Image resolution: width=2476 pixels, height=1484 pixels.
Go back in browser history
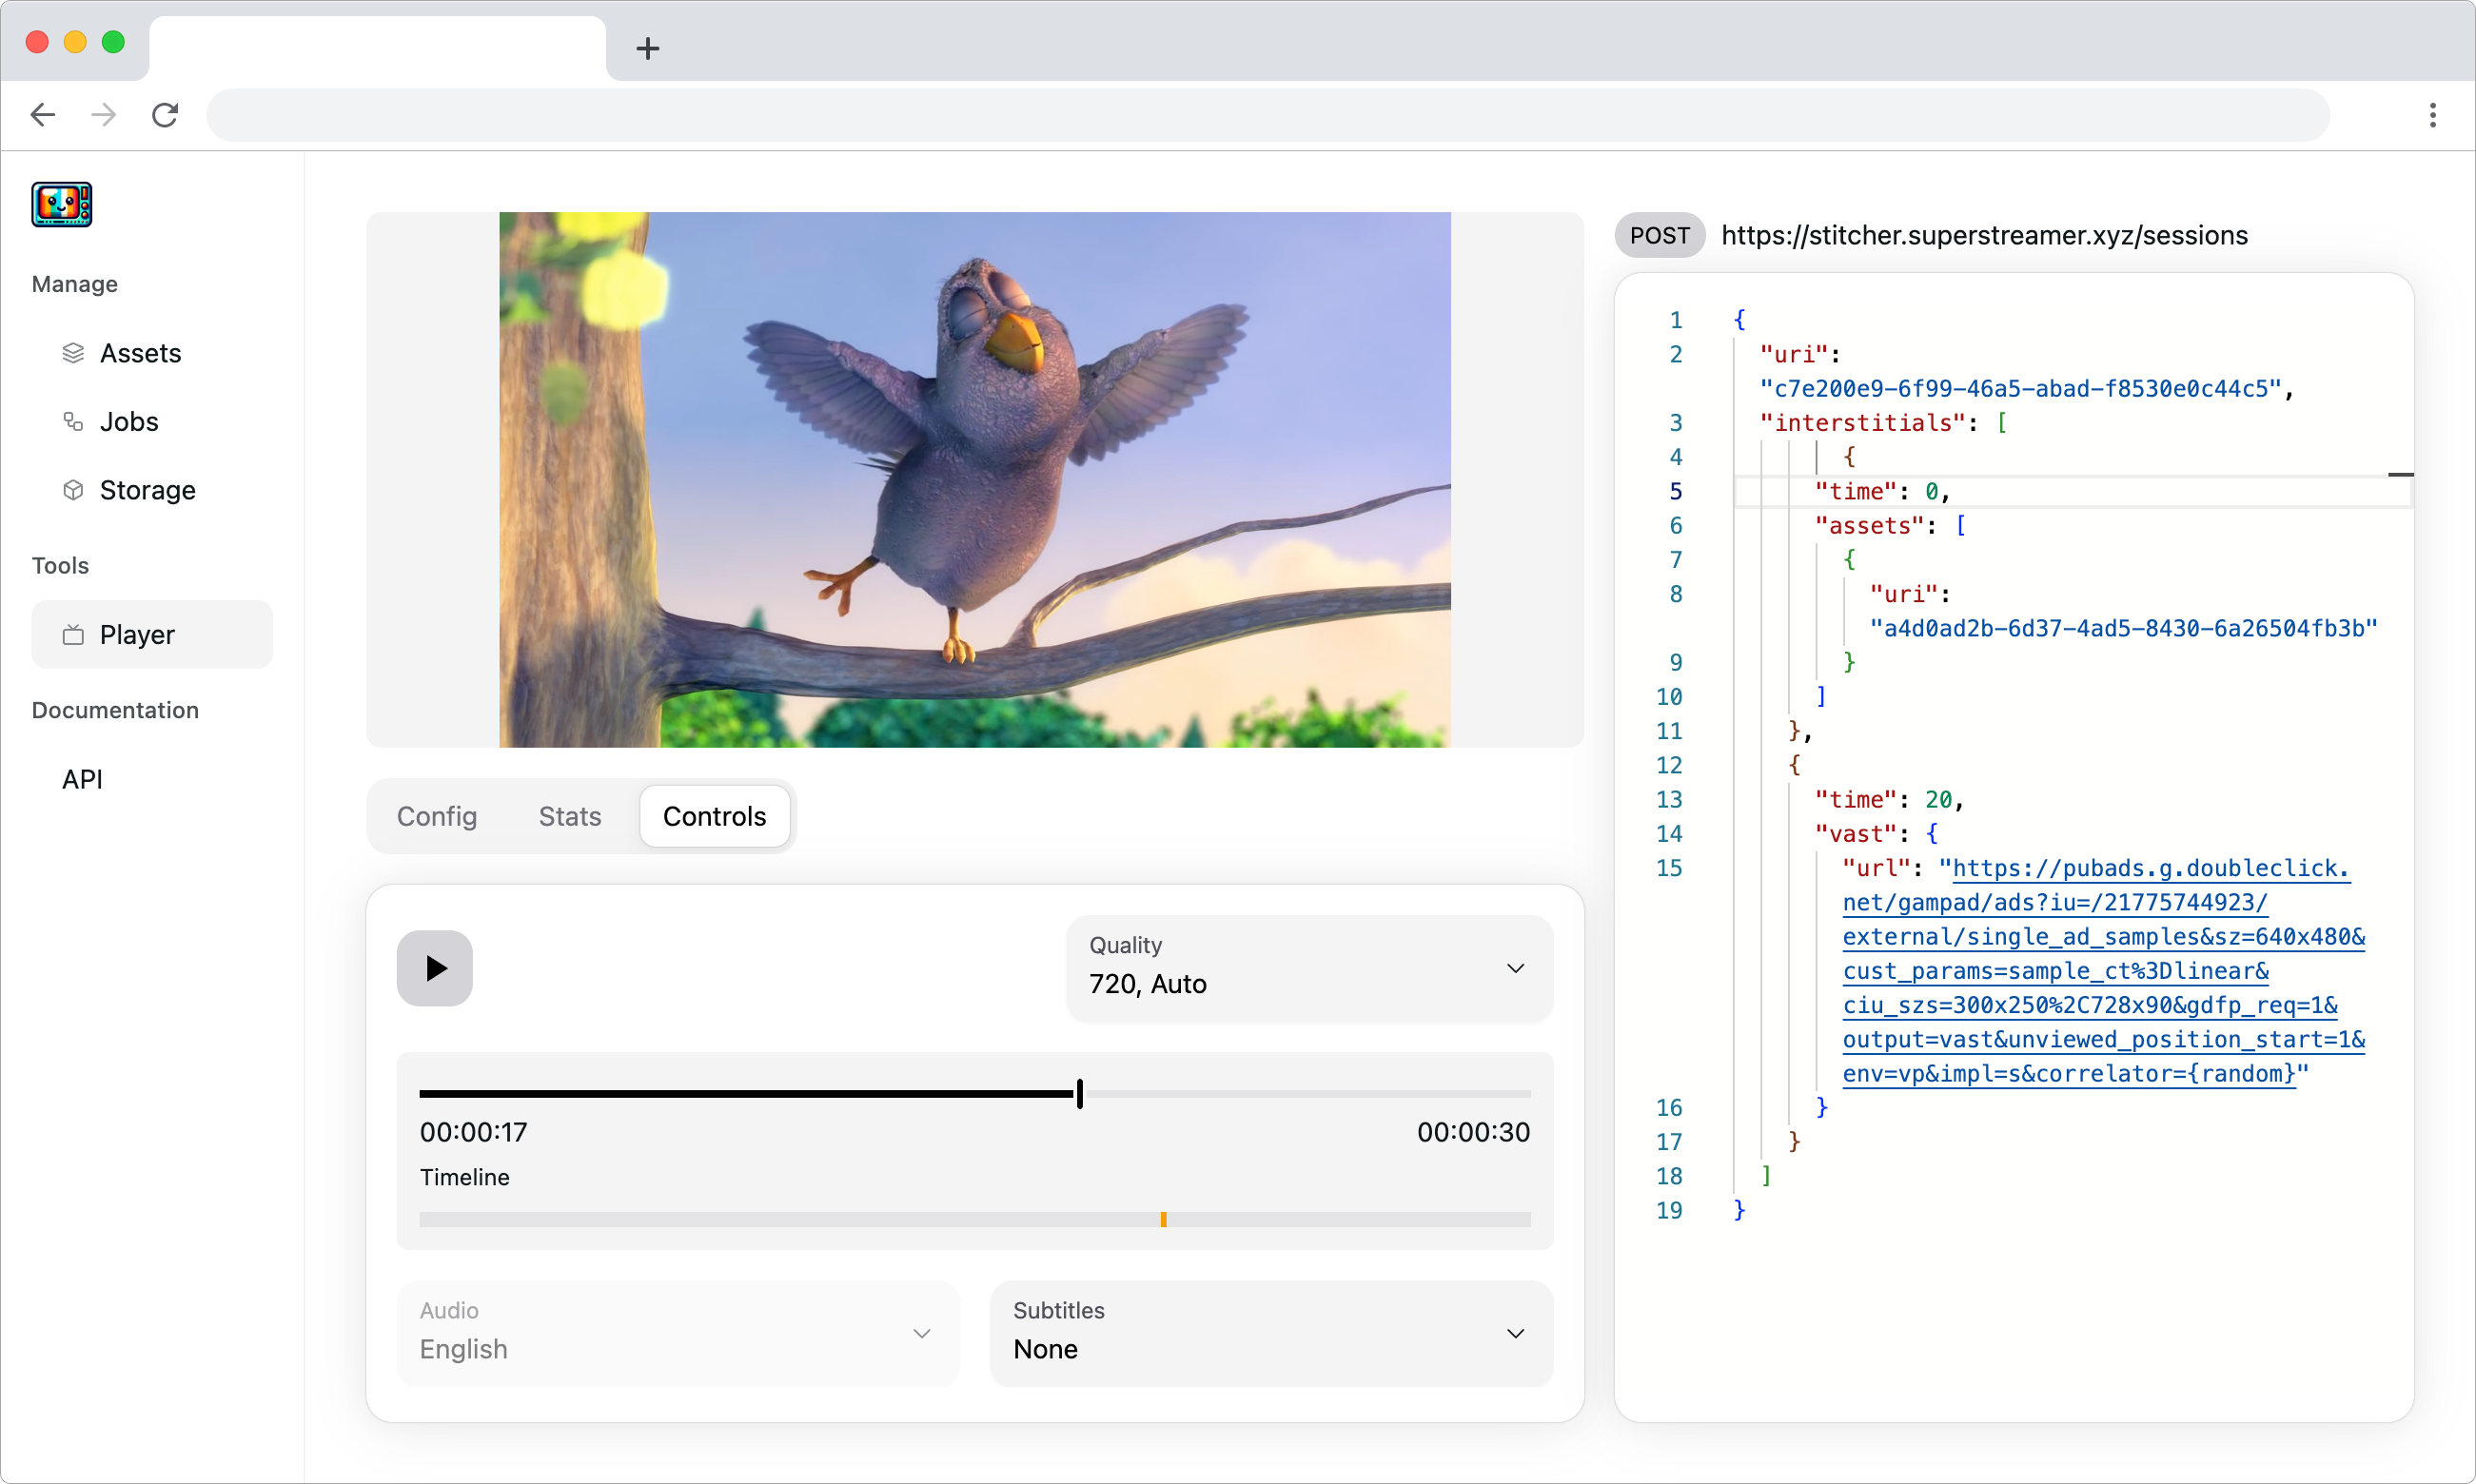pyautogui.click(x=43, y=115)
